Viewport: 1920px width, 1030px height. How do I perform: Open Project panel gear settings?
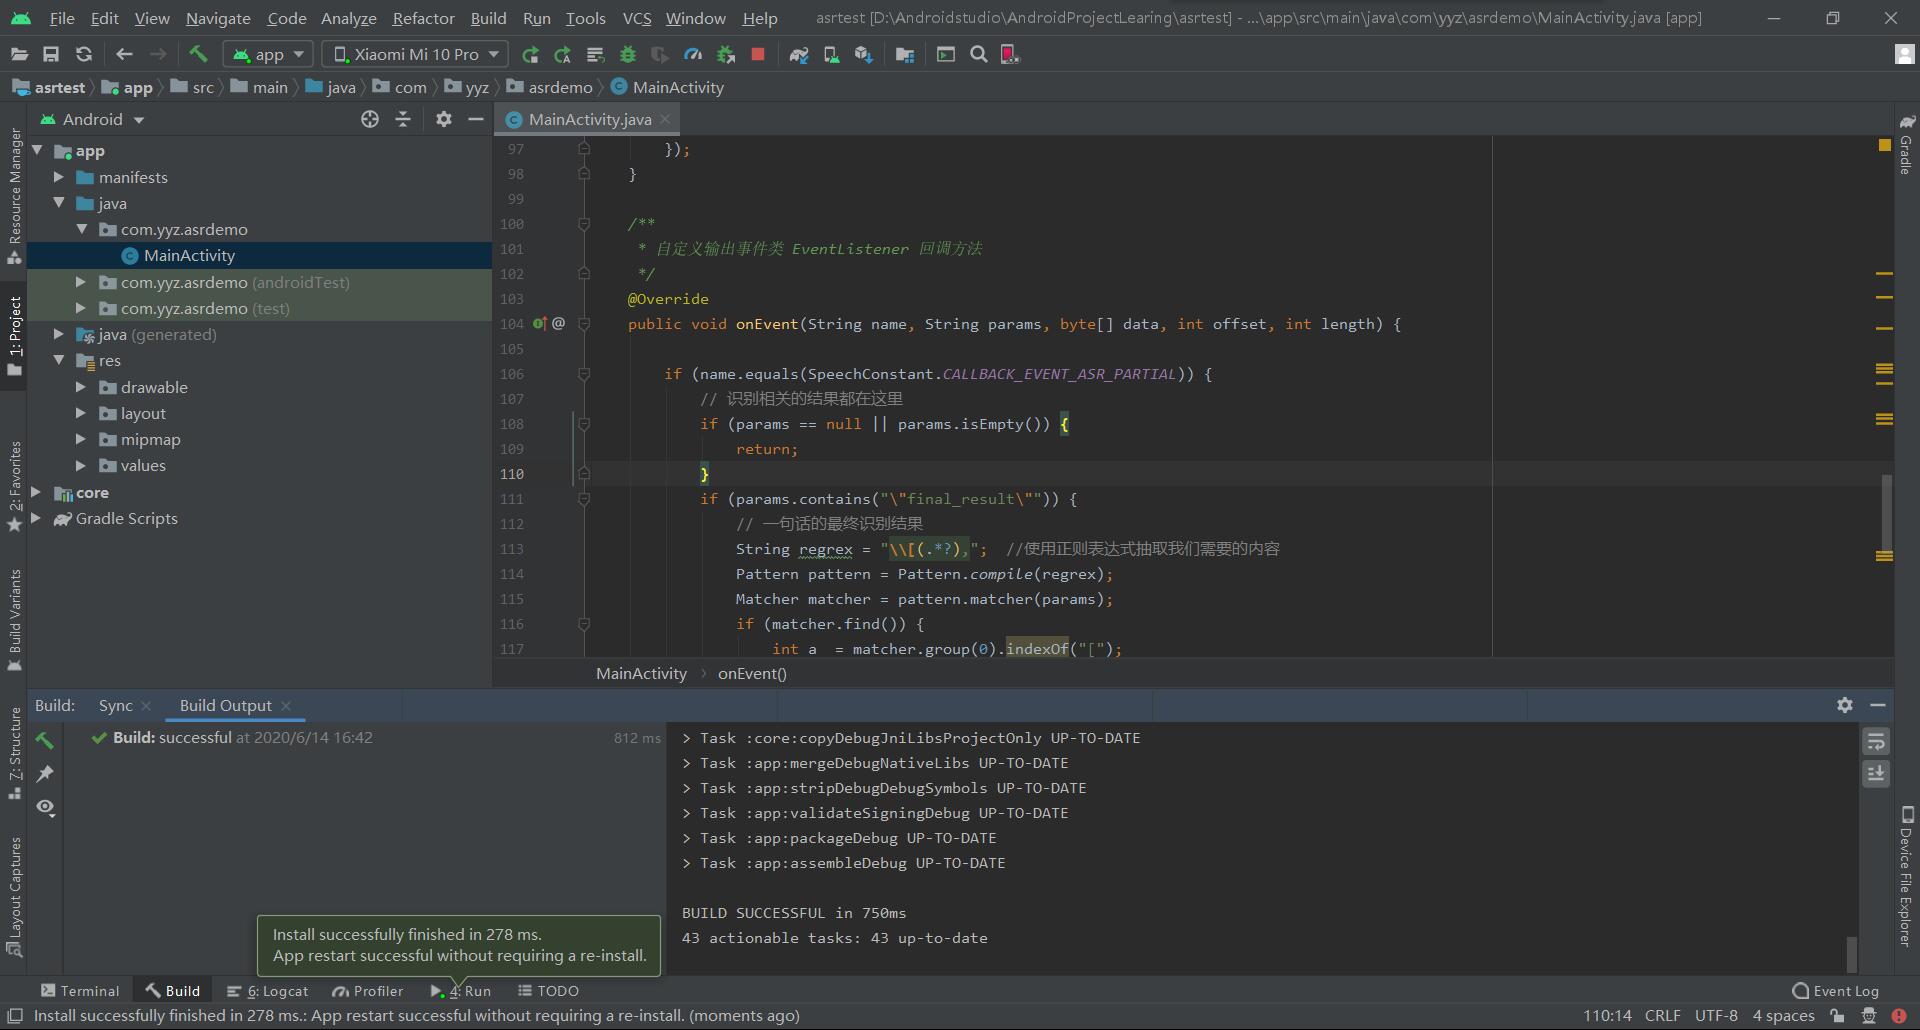[444, 119]
